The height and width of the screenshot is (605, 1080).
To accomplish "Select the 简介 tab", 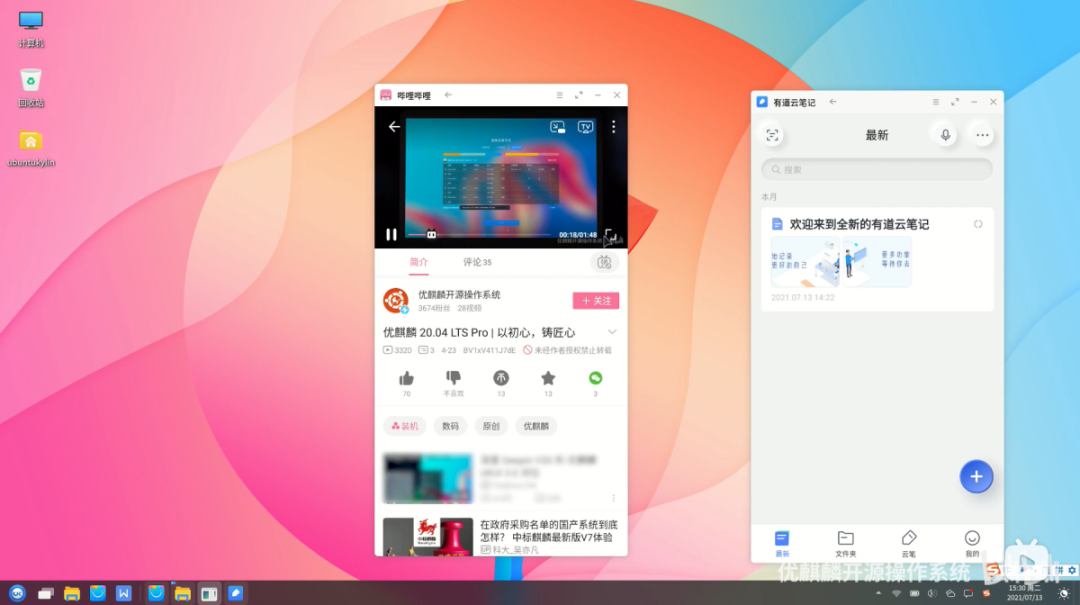I will tap(419, 262).
